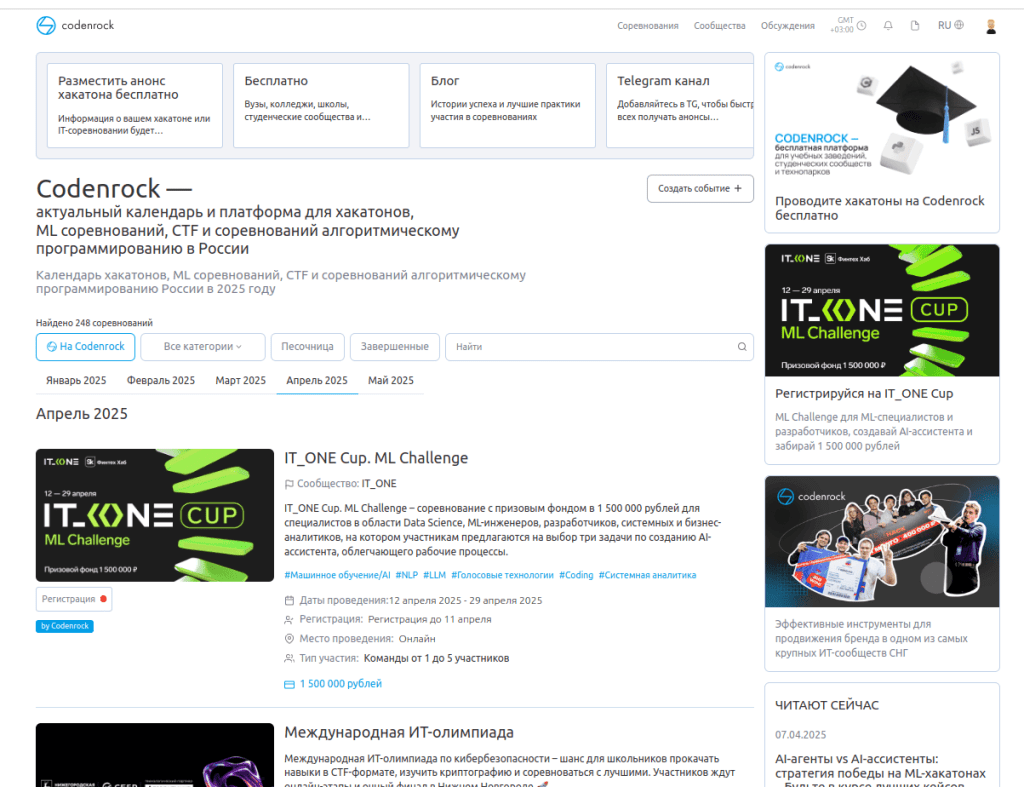This screenshot has width=1024, height=787.
Task: Toggle the На Codenrock filter
Action: pyautogui.click(x=86, y=347)
